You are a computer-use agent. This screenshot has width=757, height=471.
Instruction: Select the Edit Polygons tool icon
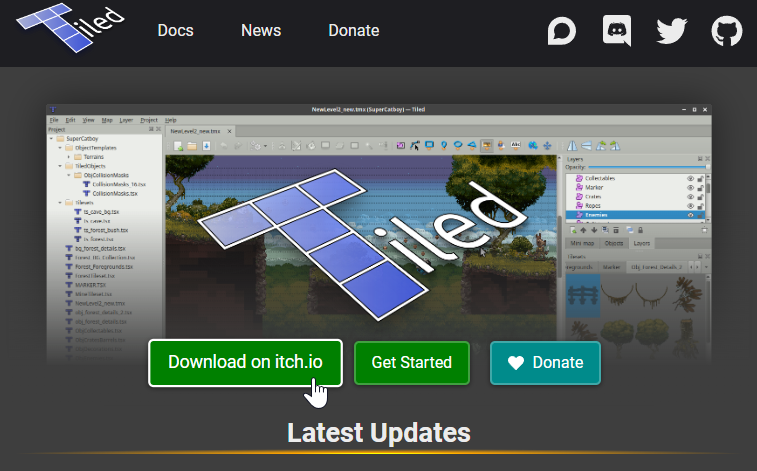tap(415, 145)
